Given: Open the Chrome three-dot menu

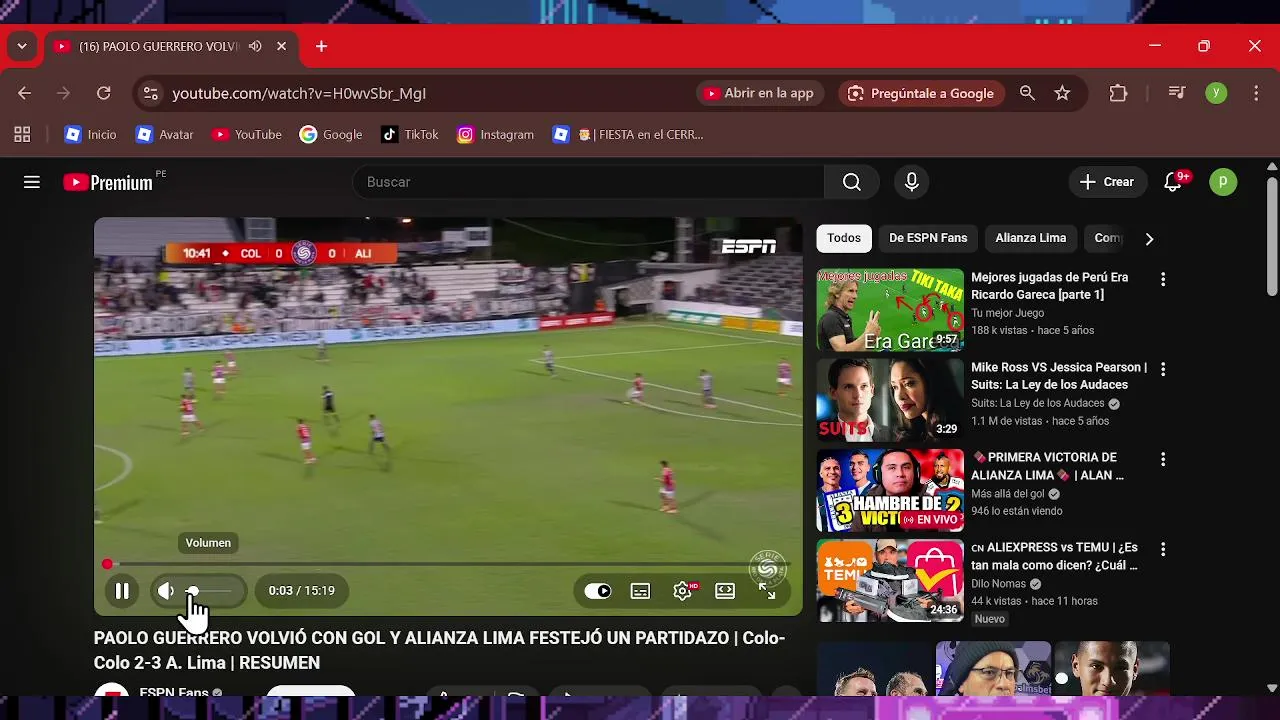Looking at the screenshot, I should click(x=1256, y=93).
